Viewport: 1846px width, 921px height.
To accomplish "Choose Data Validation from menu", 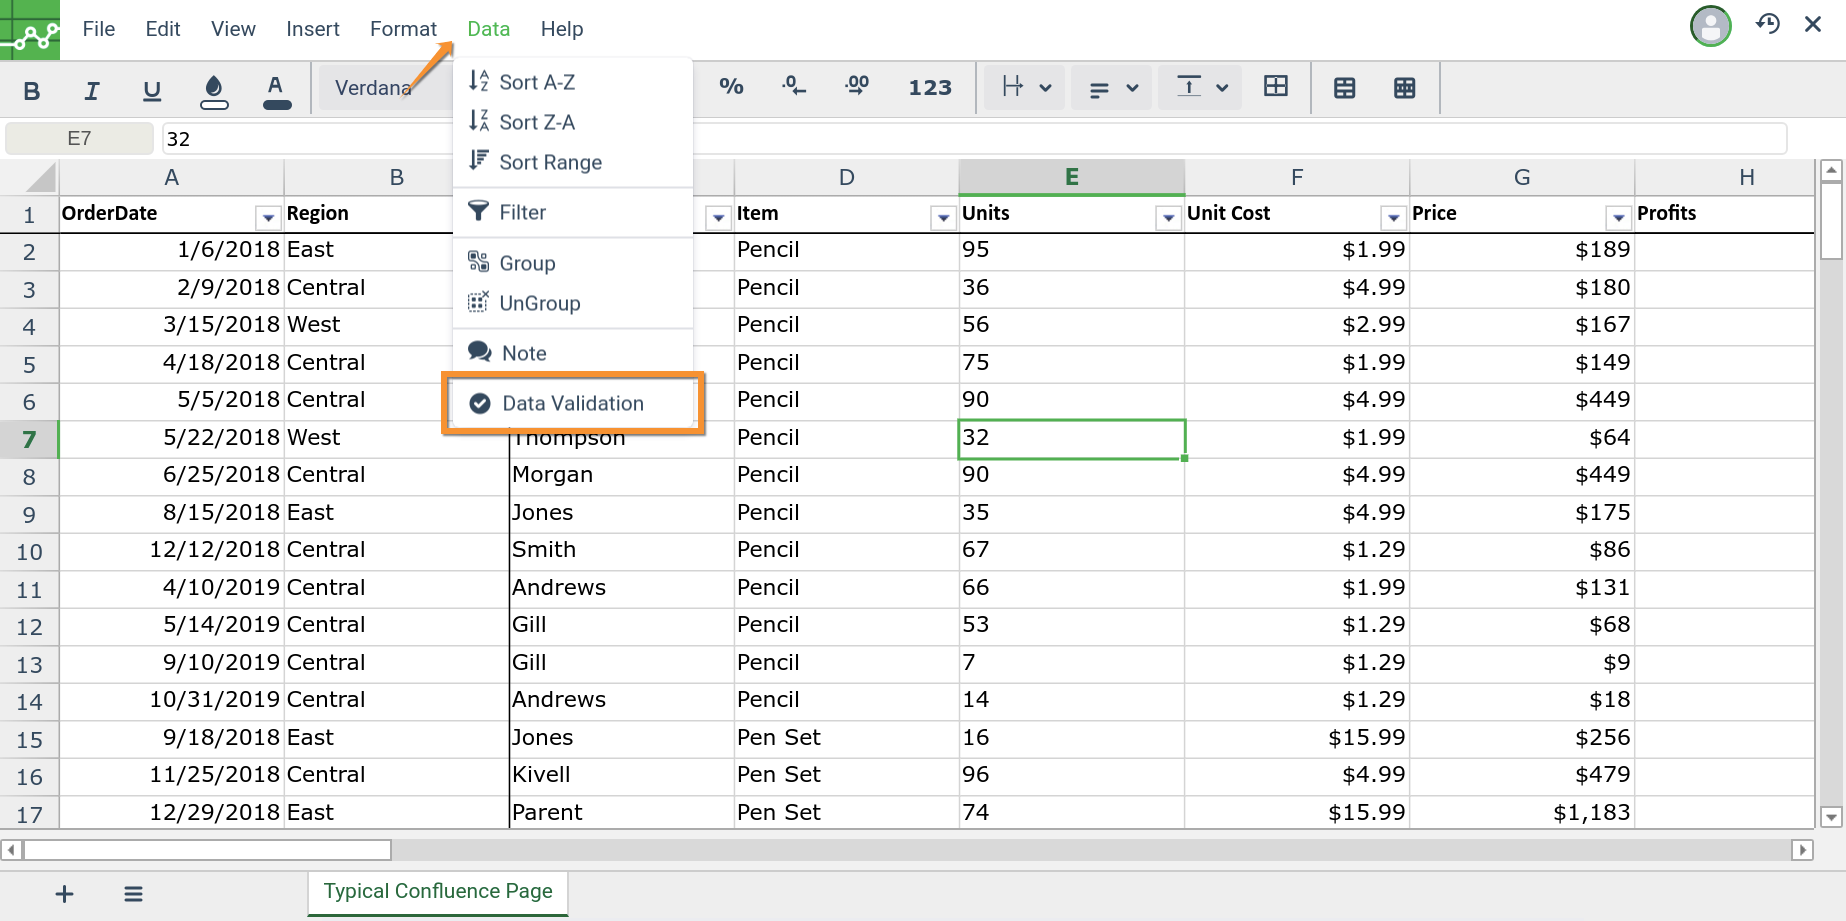I will coord(573,403).
